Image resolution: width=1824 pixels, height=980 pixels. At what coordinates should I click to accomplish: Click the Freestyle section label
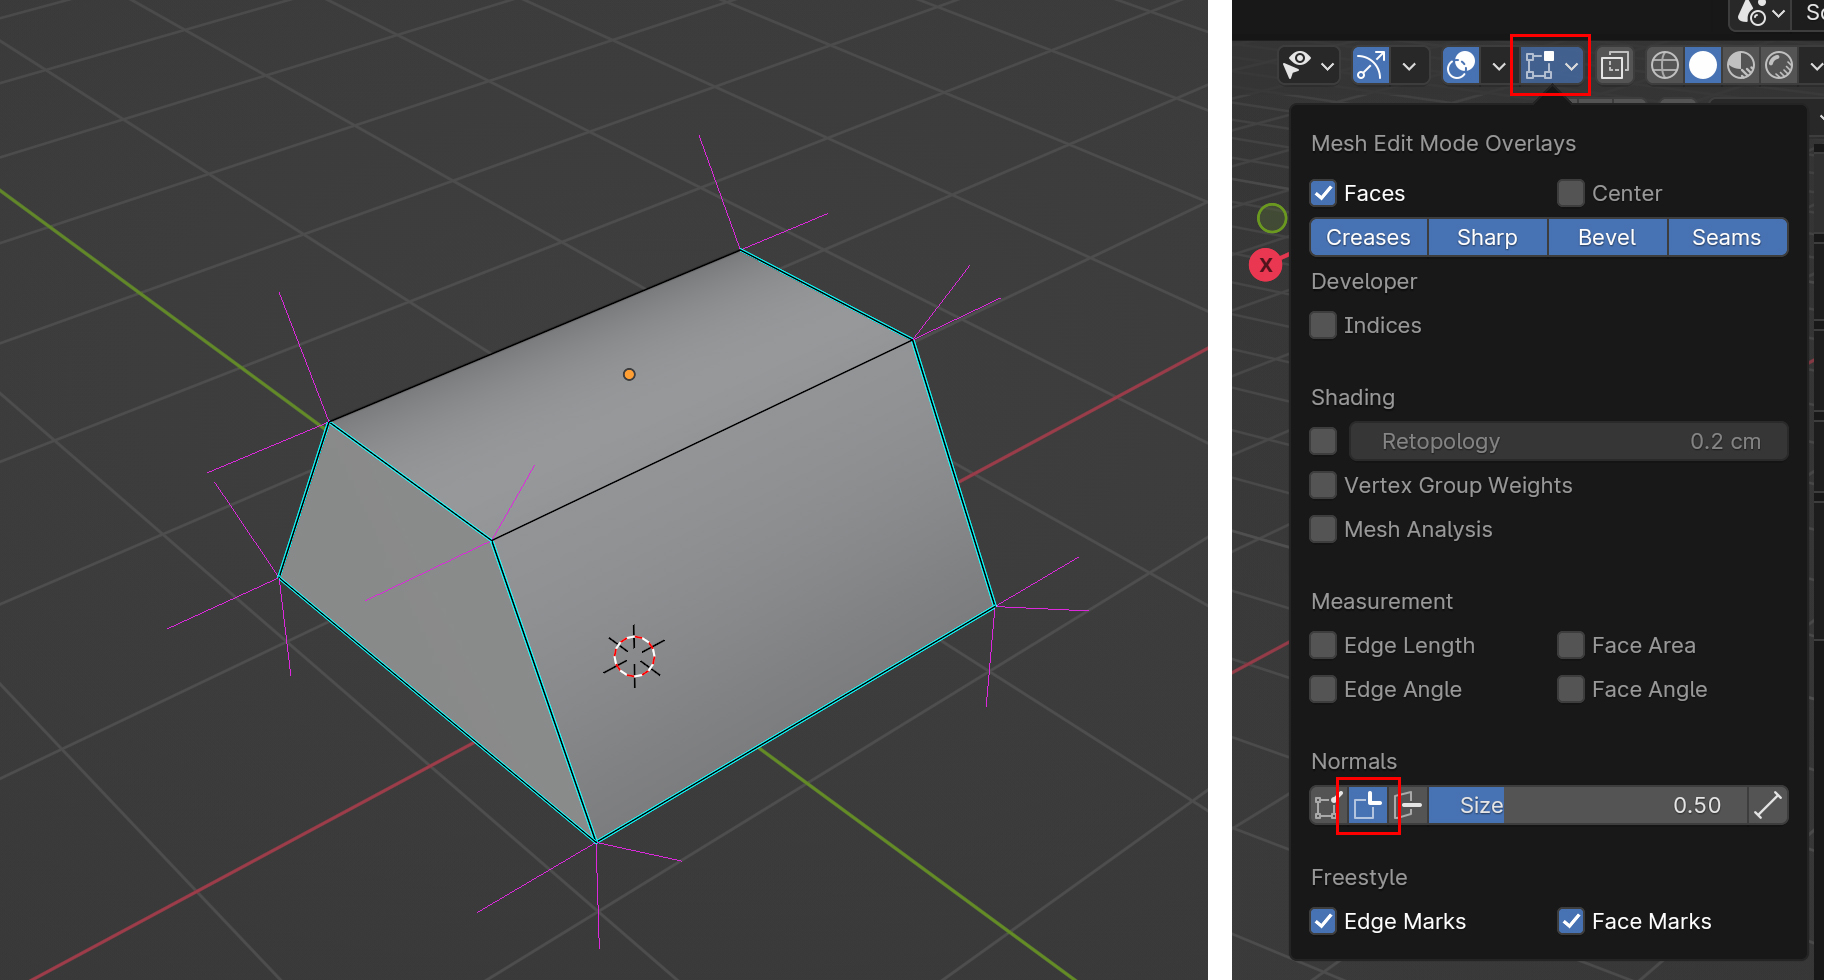click(x=1359, y=877)
